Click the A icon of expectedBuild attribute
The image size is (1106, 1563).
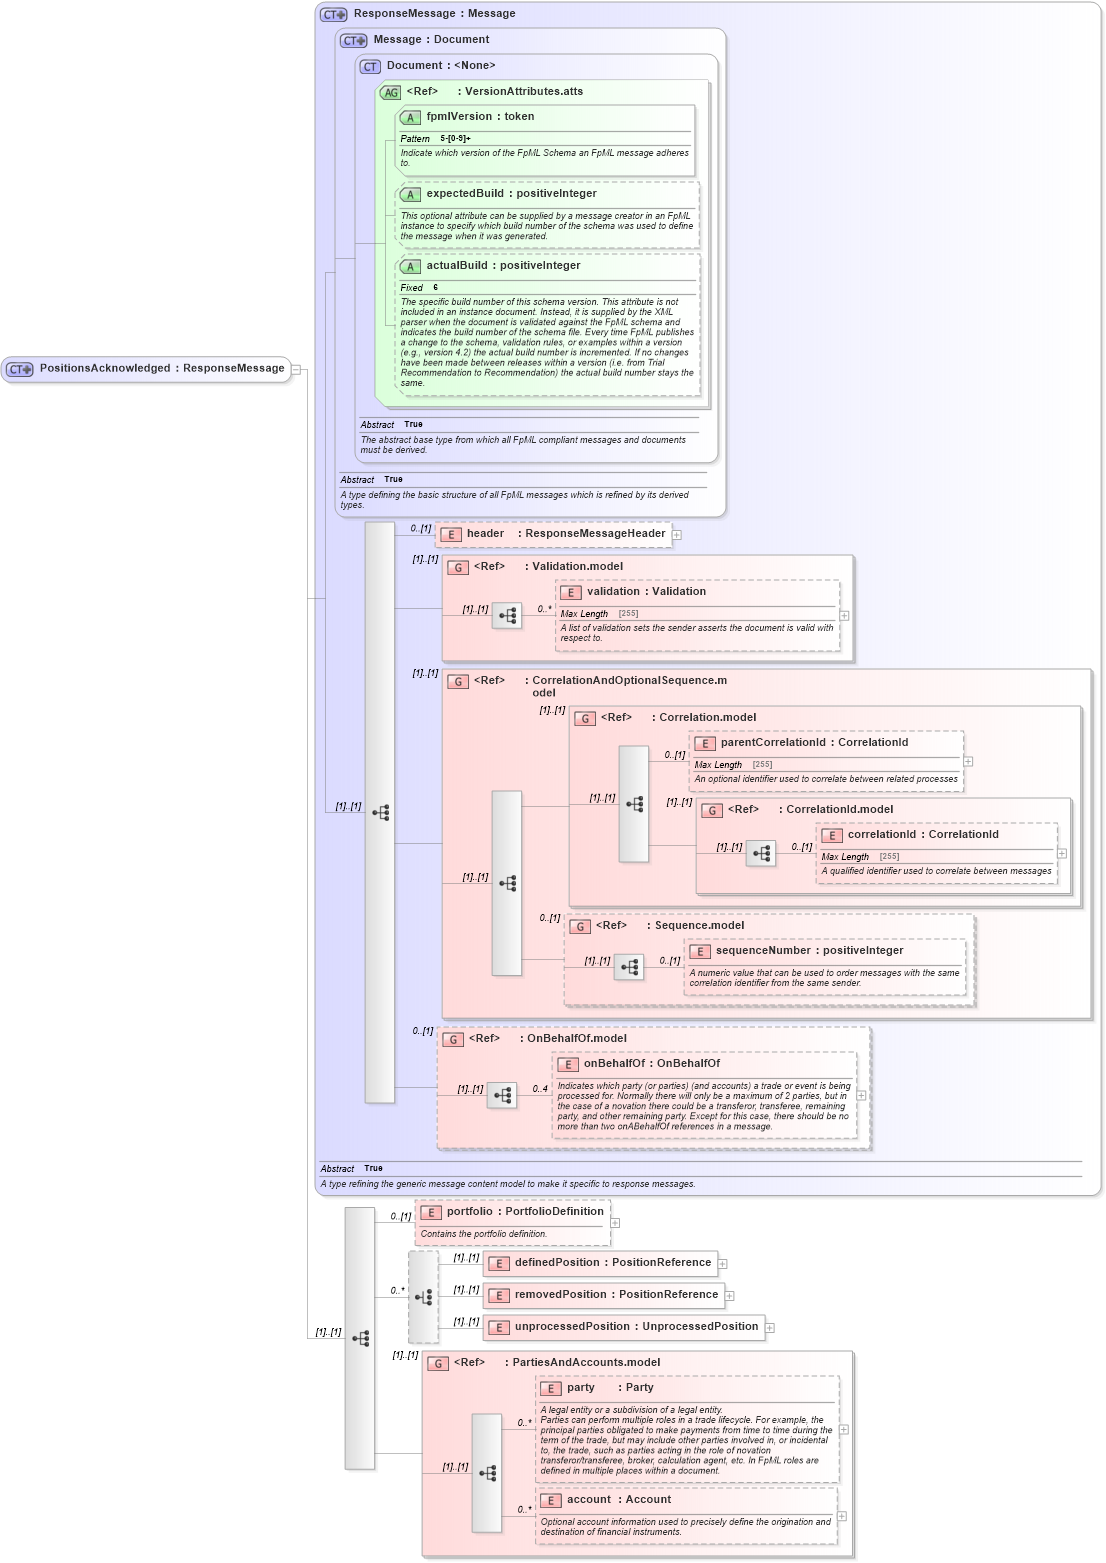coord(410,195)
